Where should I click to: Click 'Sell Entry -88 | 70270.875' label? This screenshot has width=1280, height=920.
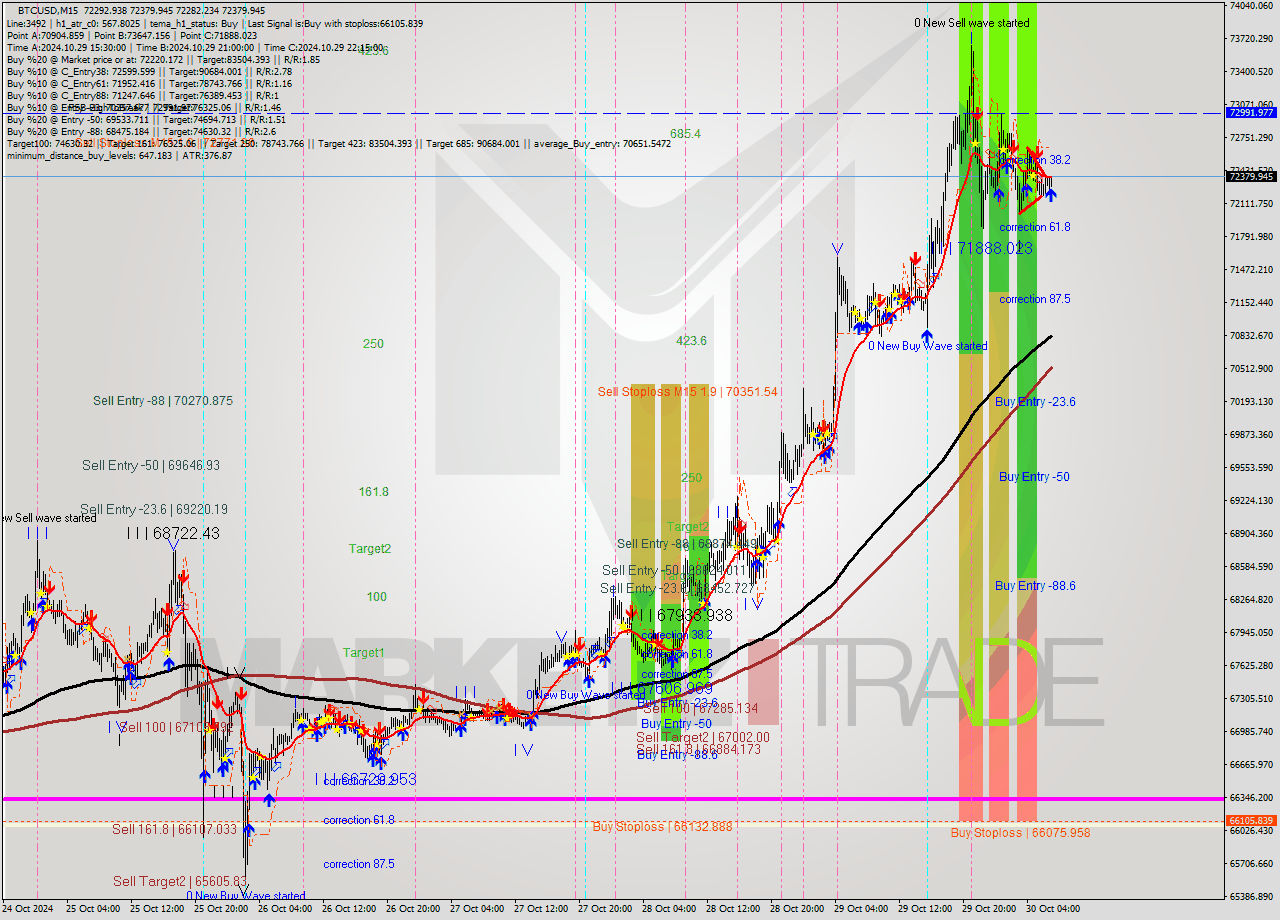coord(163,401)
